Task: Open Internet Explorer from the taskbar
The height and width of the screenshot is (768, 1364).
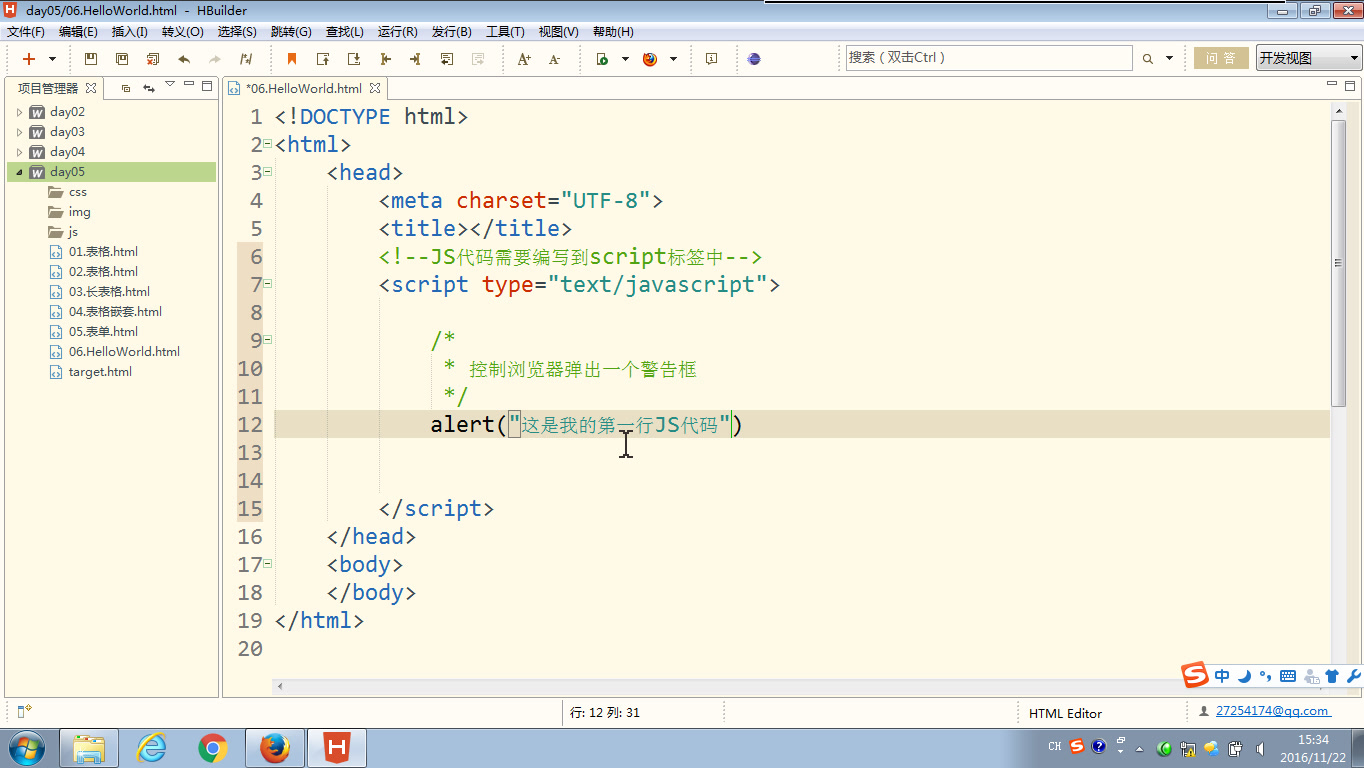Action: click(x=151, y=747)
